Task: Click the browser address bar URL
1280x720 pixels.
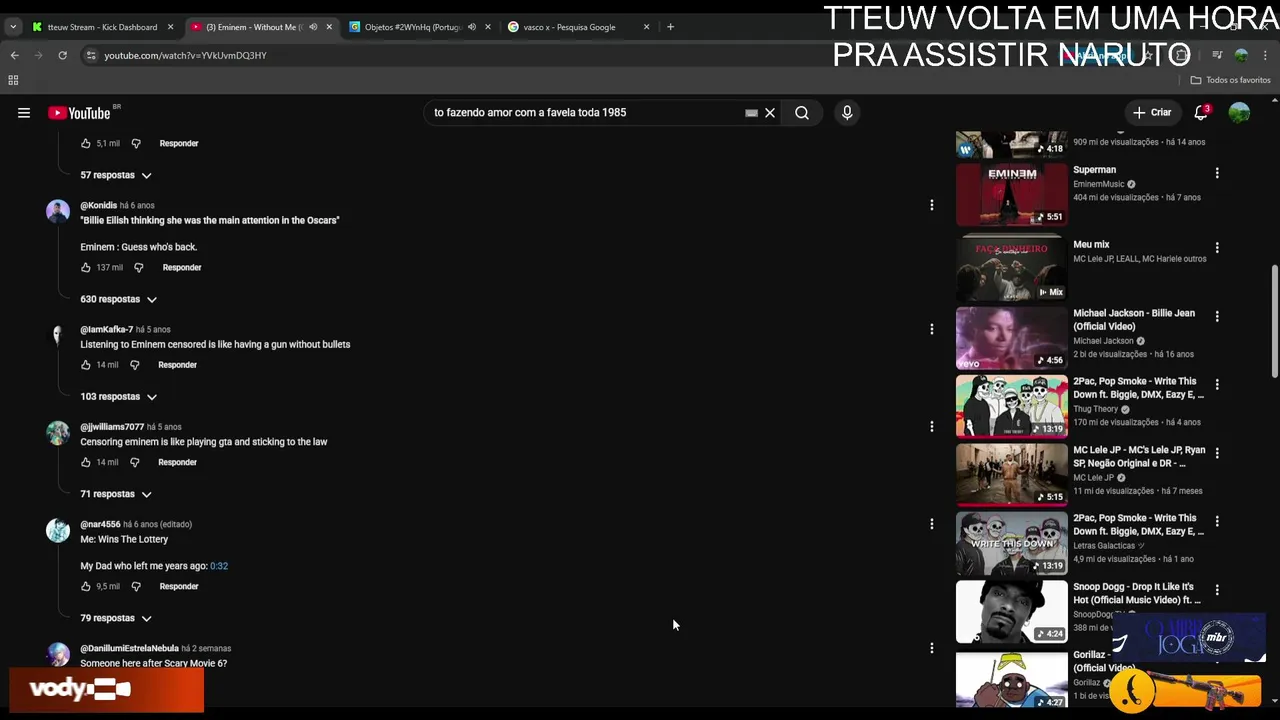Action: pyautogui.click(x=185, y=56)
